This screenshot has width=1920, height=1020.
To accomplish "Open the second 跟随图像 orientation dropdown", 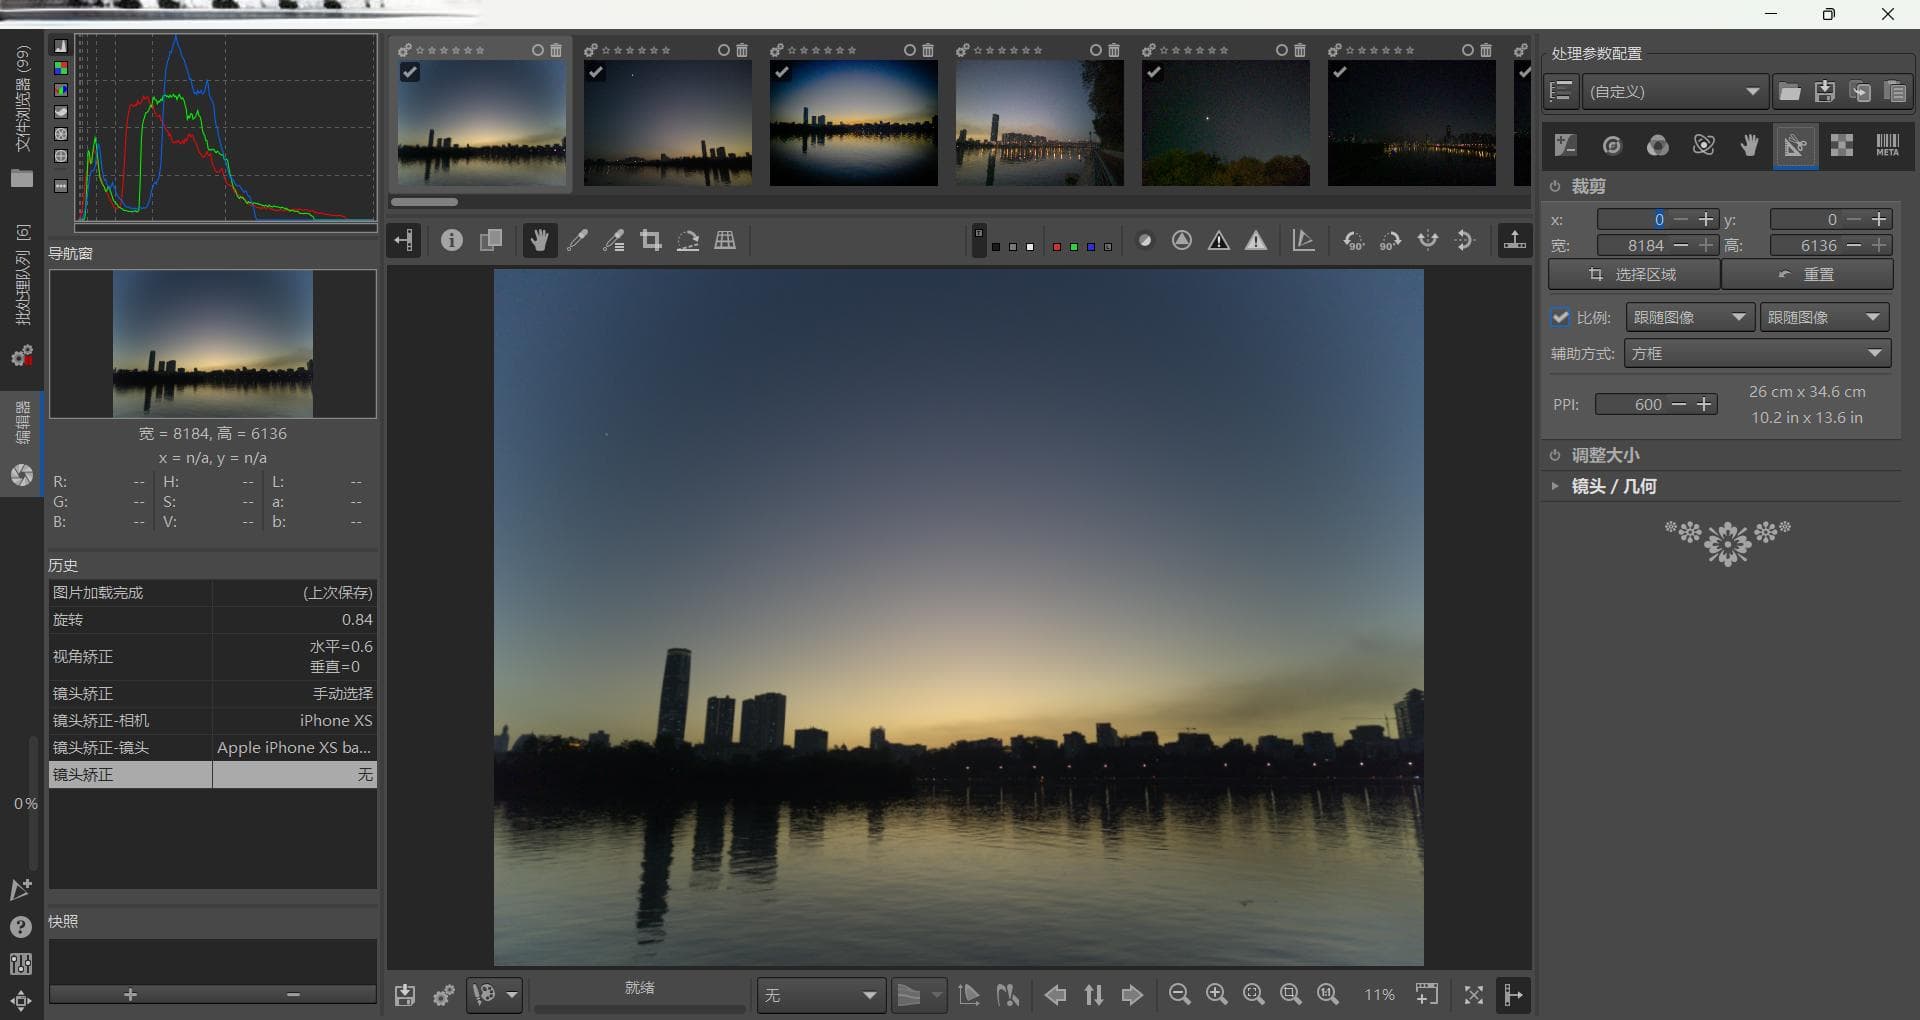I will (1824, 317).
